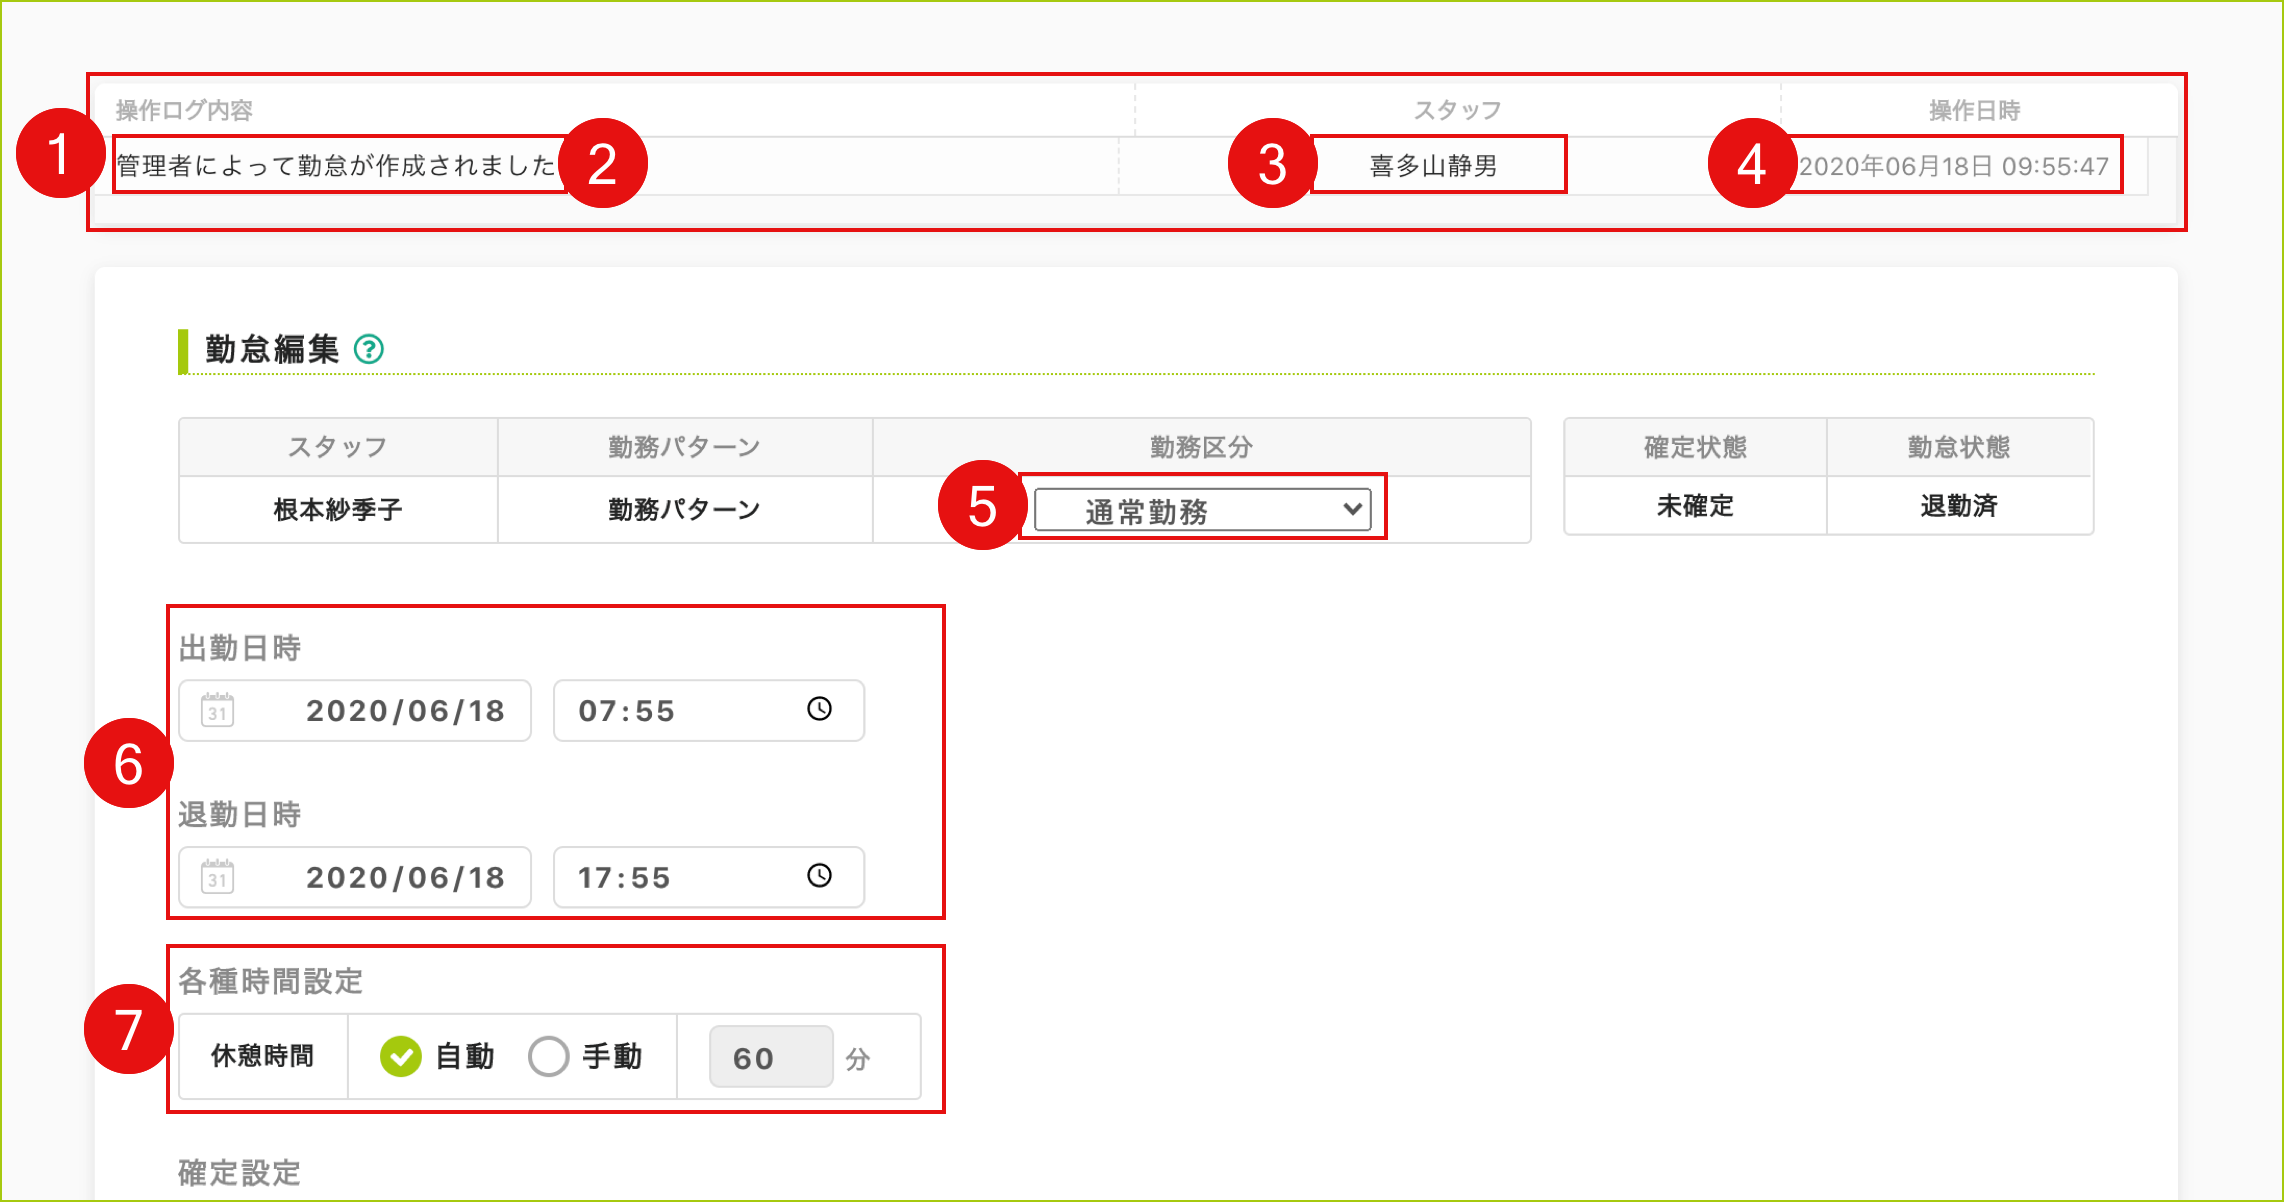
Task: Open the calendar icon for 退勤日時
Action: pos(217,877)
